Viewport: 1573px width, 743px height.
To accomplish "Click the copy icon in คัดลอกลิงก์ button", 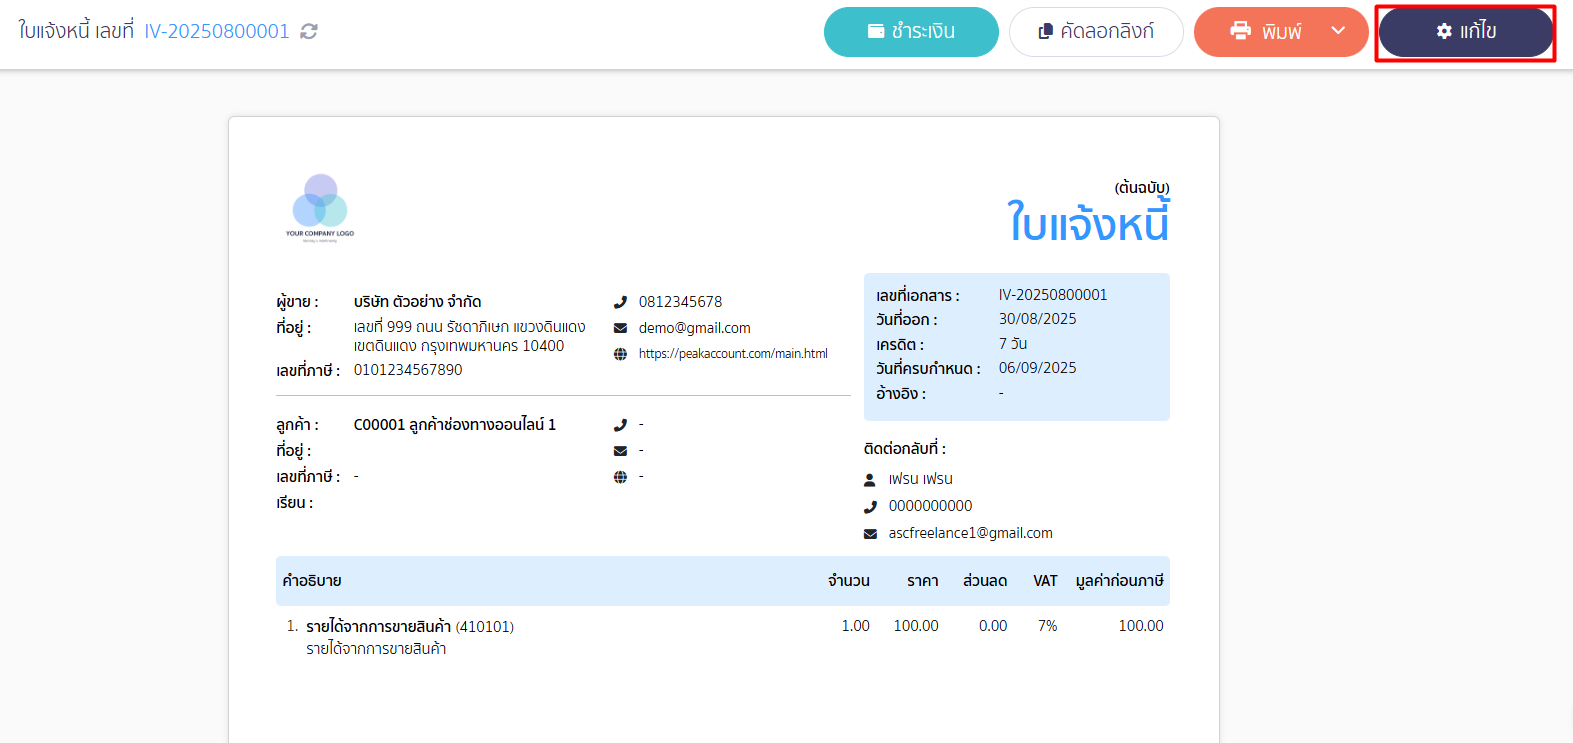I will pos(1046,32).
